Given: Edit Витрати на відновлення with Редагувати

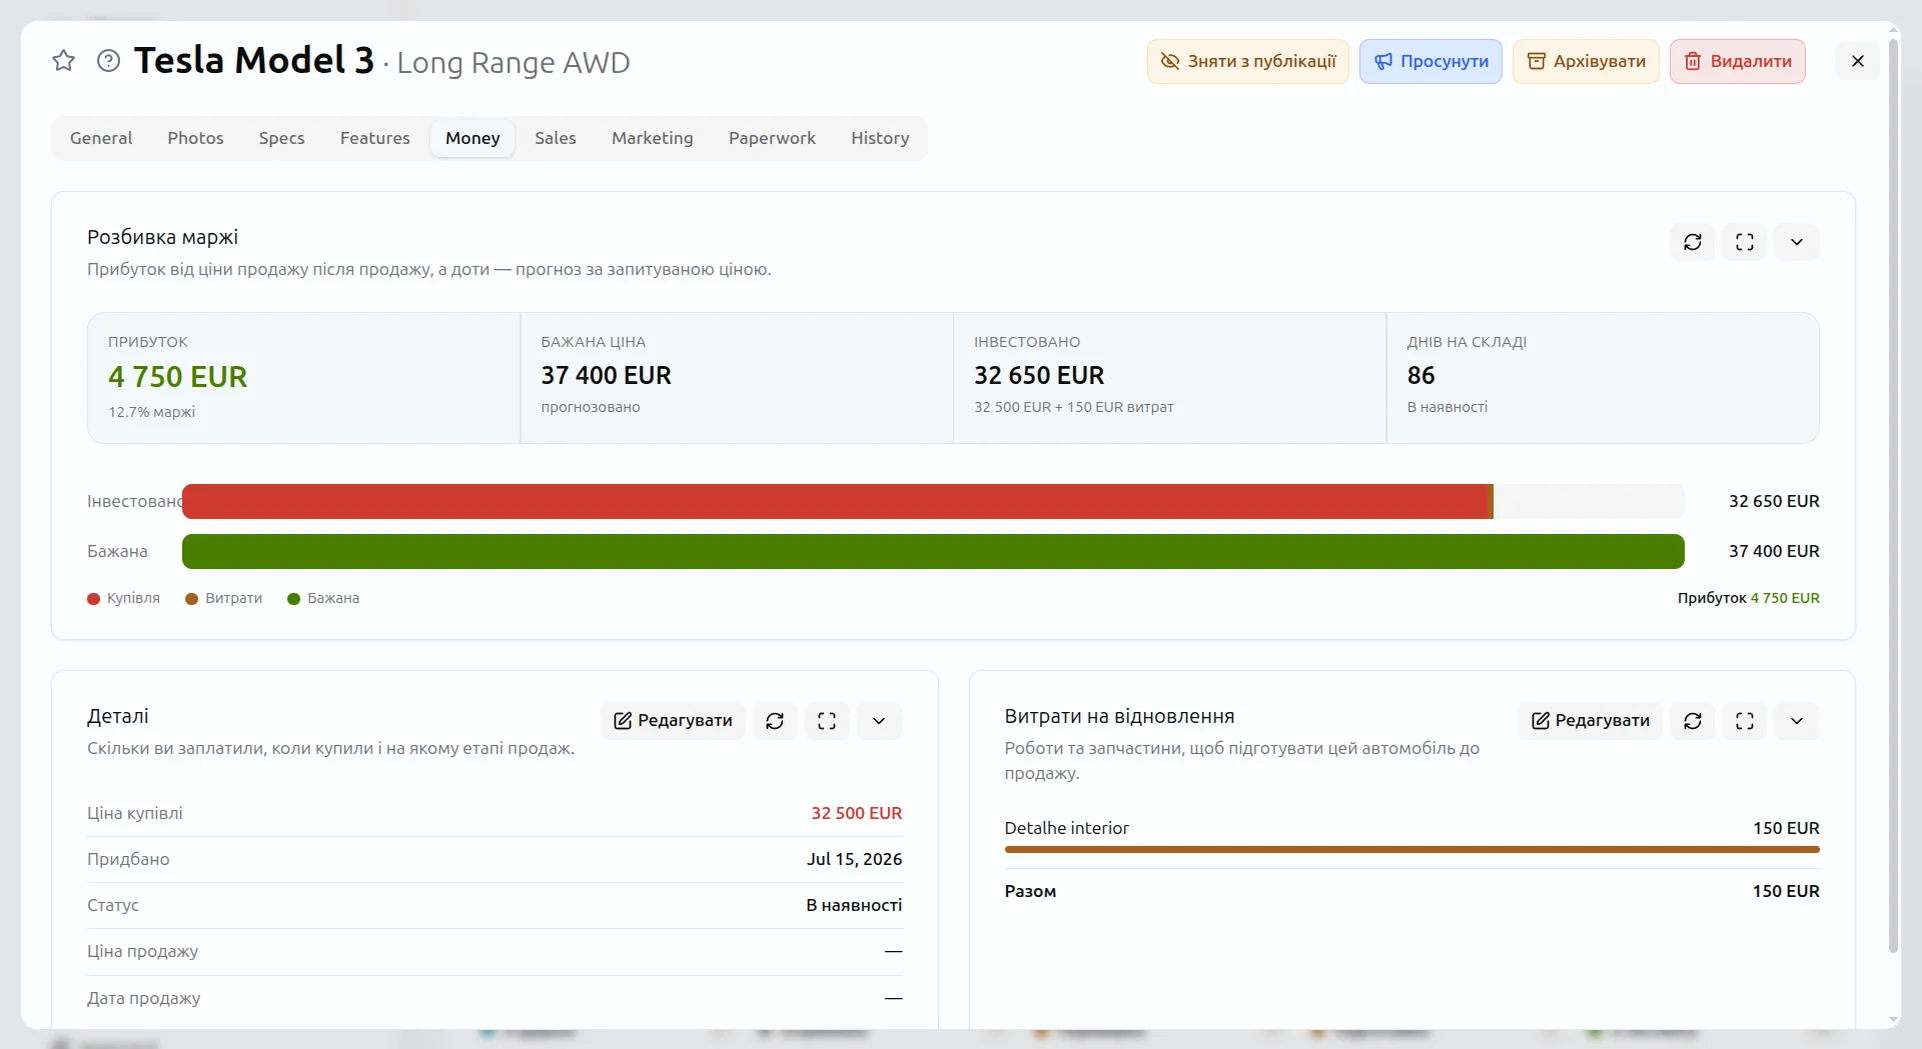Looking at the screenshot, I should point(1590,721).
